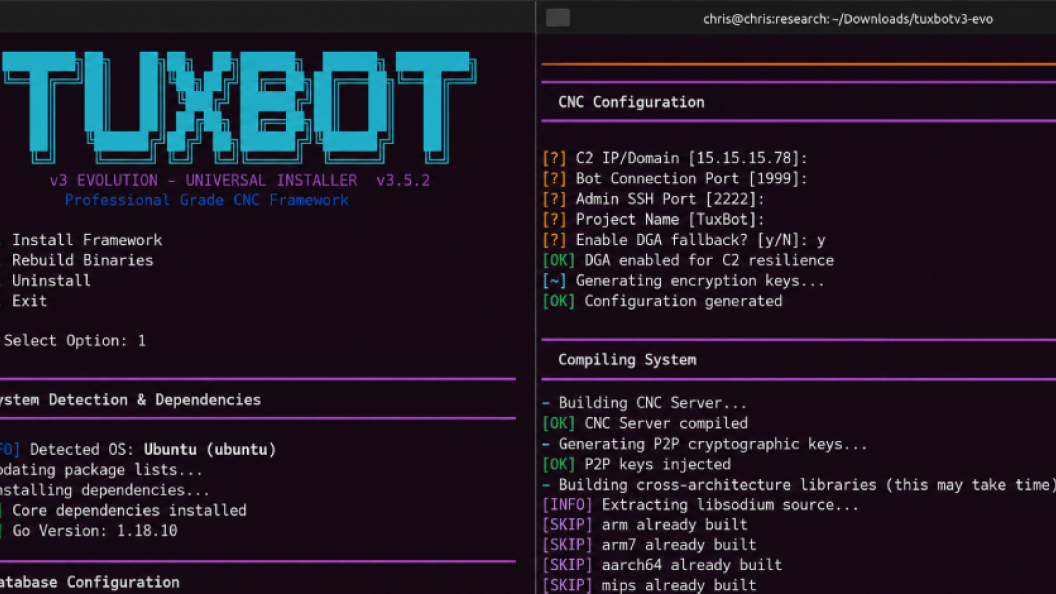This screenshot has height=594, width=1056.
Task: Click the TUXBOT ASCII art banner
Action: tap(238, 108)
